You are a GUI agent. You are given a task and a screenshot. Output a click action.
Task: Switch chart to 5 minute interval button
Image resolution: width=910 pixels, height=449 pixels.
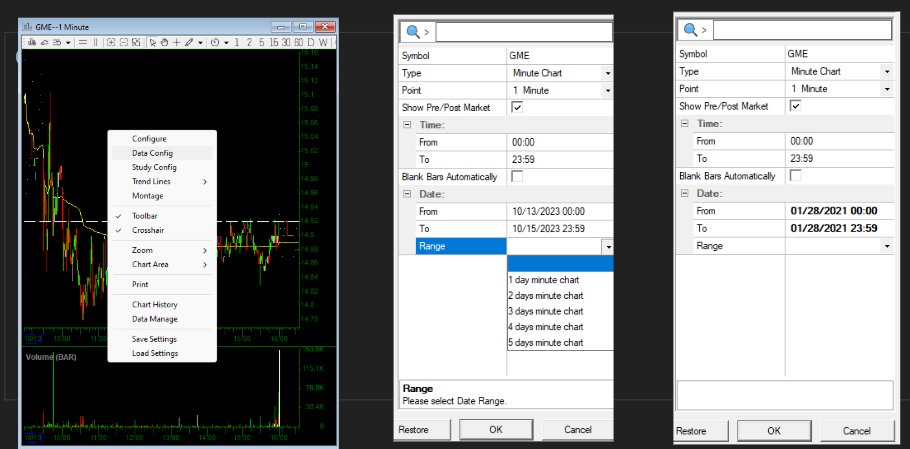pos(262,42)
